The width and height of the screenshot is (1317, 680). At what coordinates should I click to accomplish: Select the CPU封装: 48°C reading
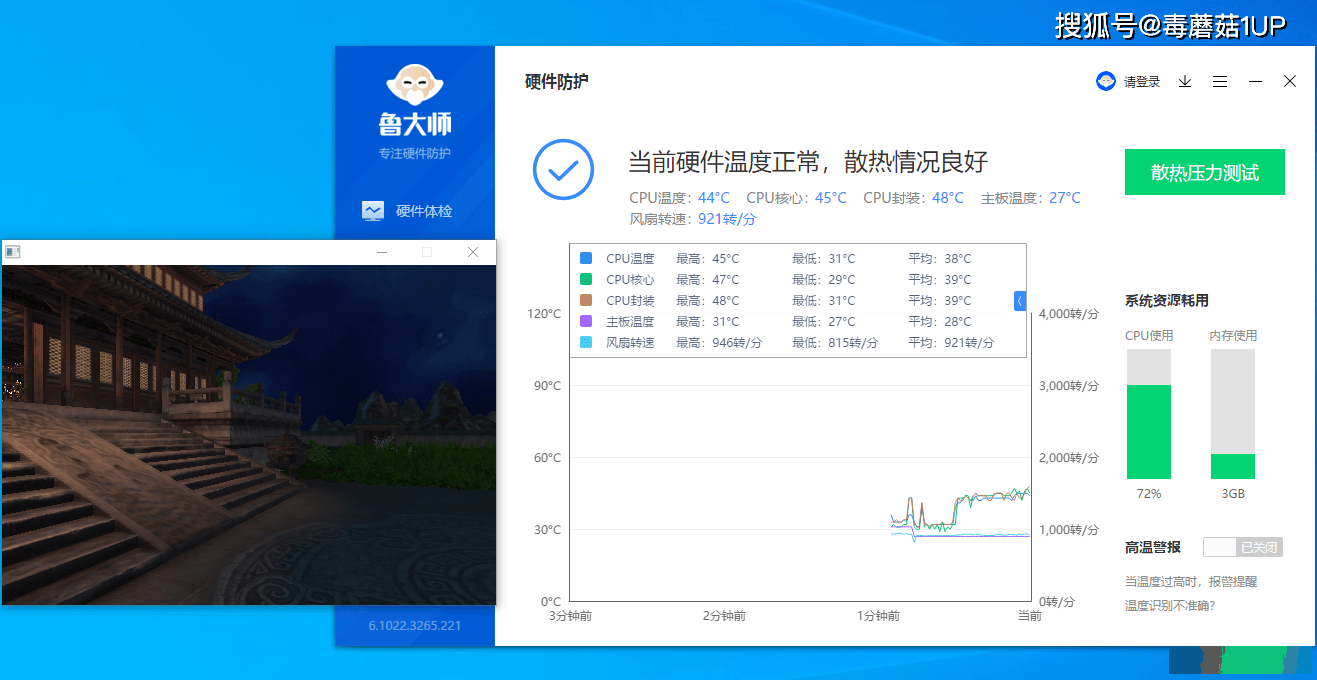914,198
